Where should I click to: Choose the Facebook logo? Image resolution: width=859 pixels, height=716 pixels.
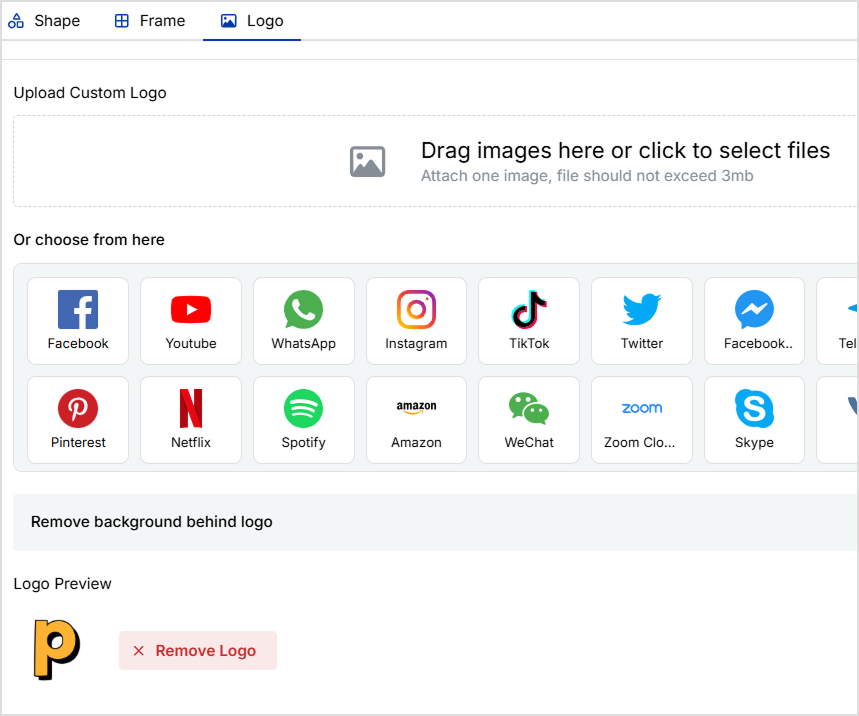(x=78, y=320)
